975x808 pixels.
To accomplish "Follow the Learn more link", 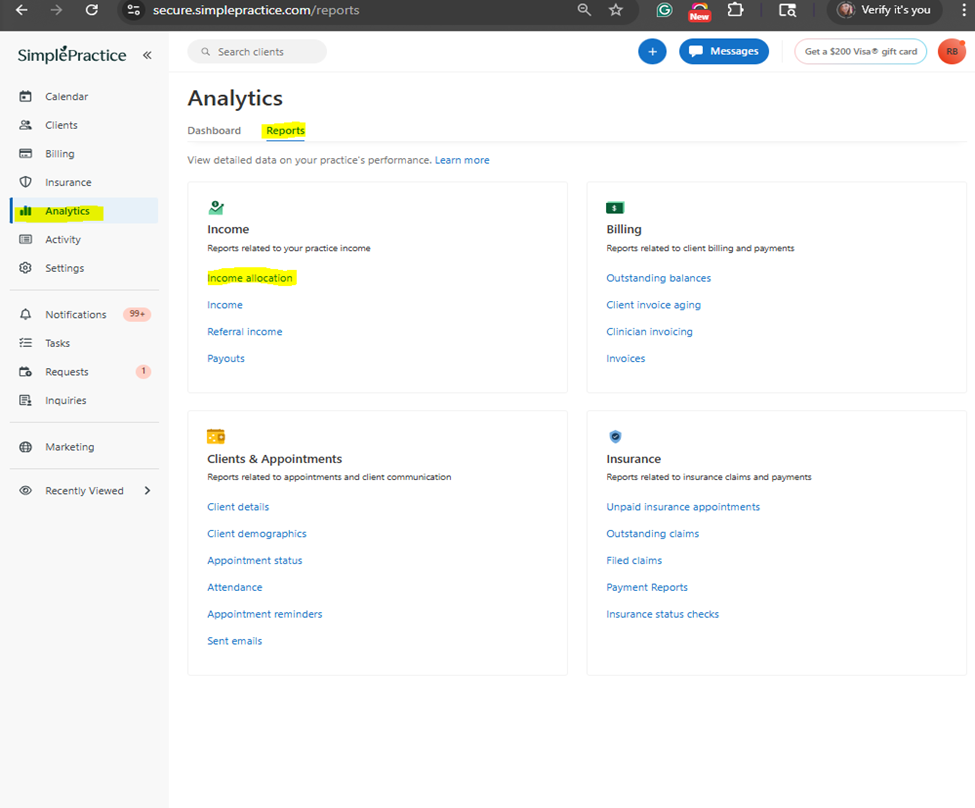I will click(x=462, y=160).
